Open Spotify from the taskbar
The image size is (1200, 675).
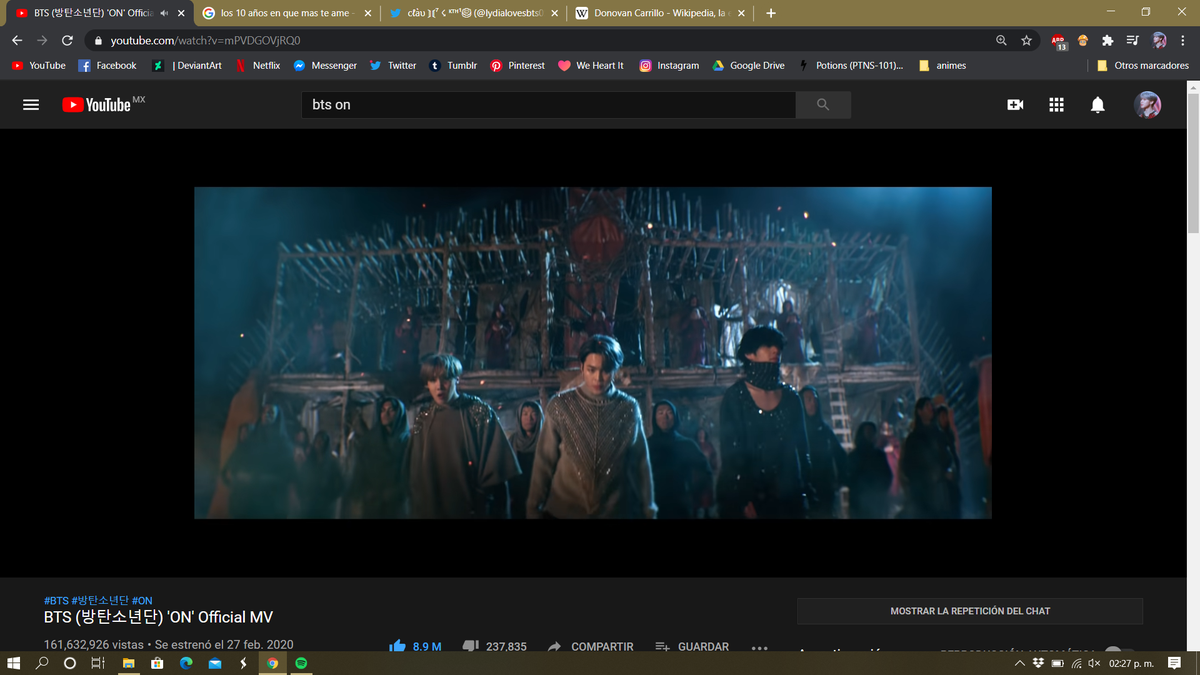click(301, 663)
